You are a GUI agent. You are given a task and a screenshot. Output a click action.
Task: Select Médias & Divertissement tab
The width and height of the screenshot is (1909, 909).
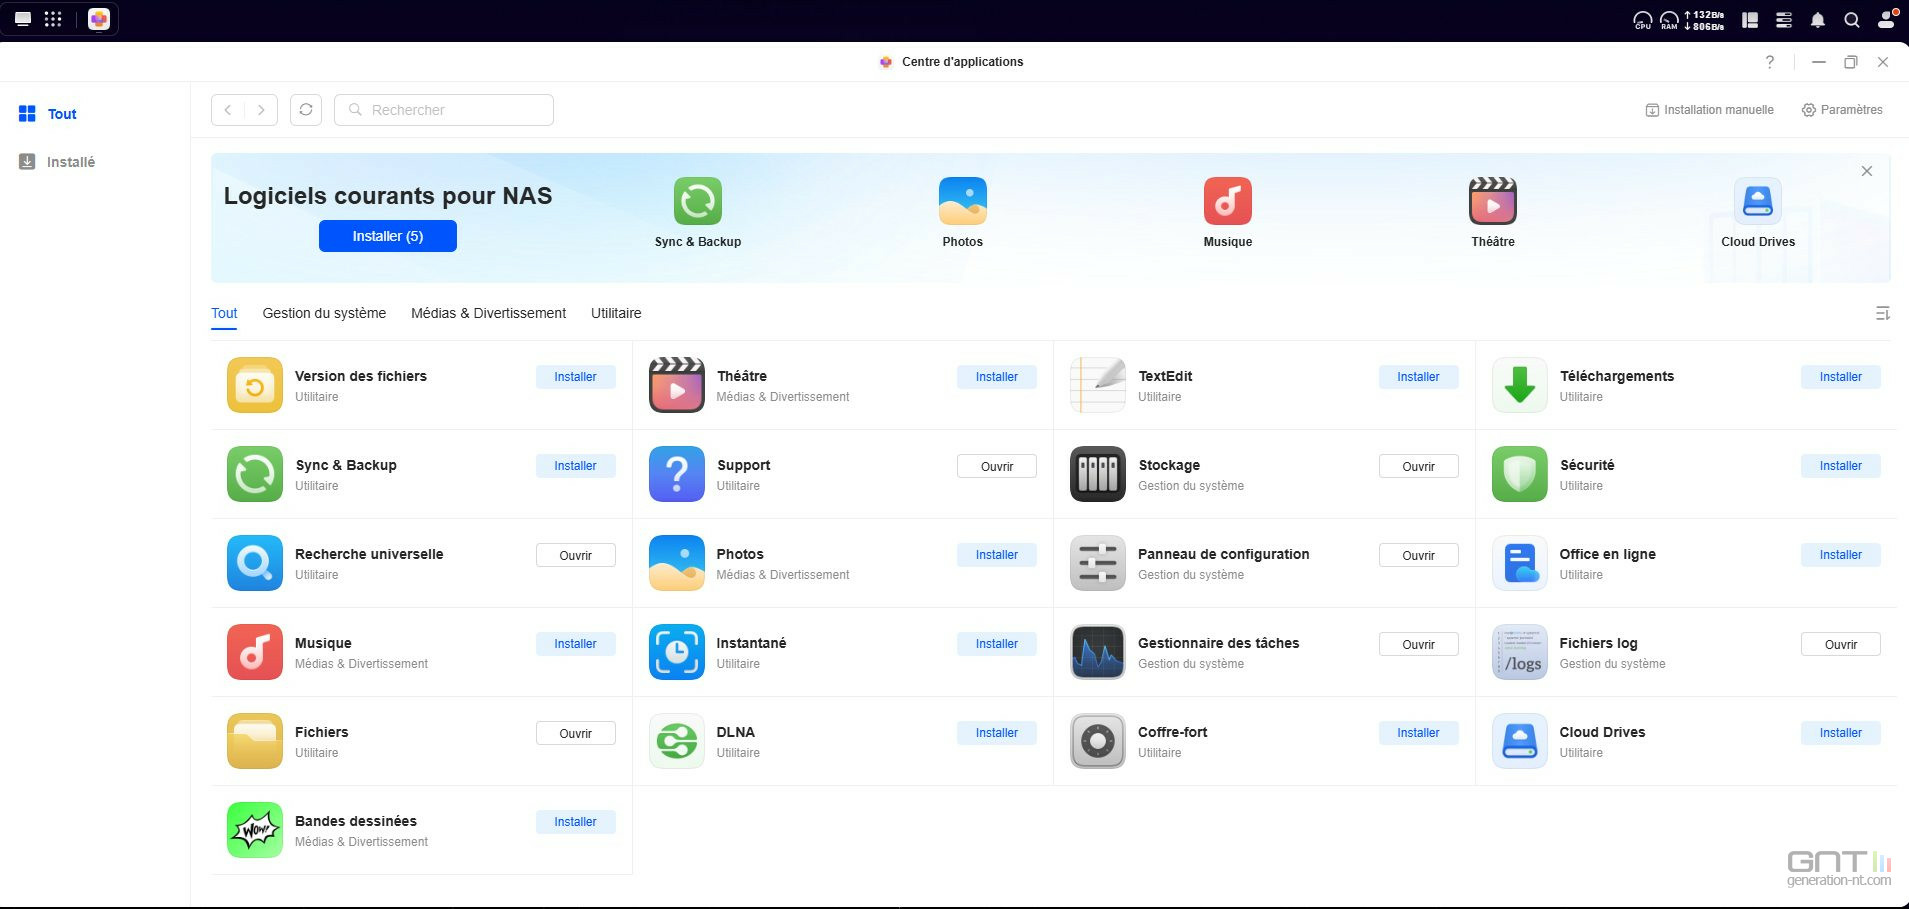tap(488, 314)
